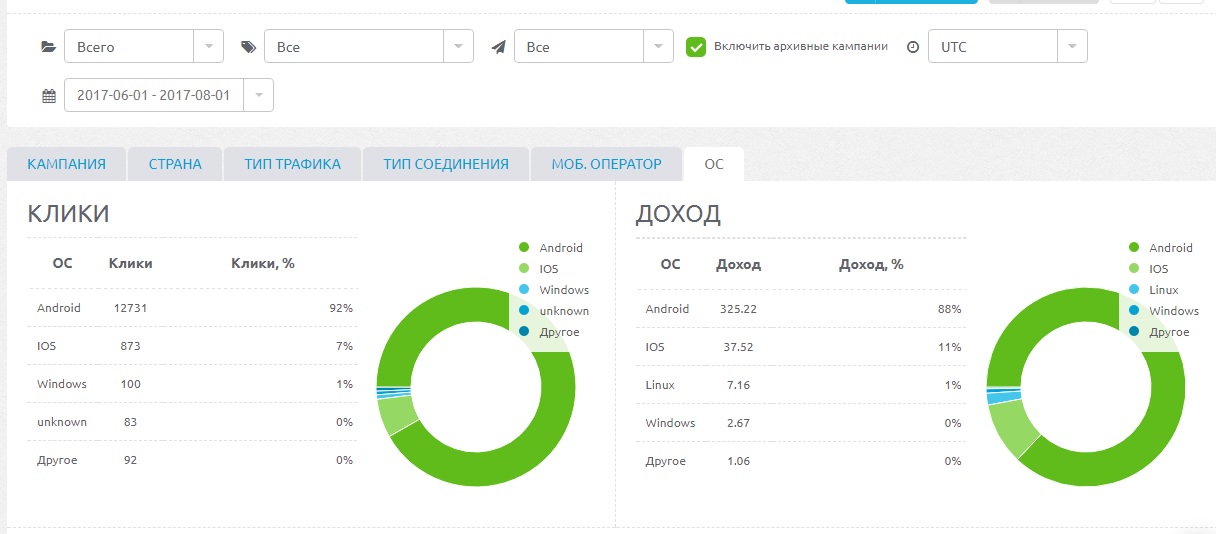Switch to the СТРАНА tab
Screen dimensions: 1216x534
[175, 164]
